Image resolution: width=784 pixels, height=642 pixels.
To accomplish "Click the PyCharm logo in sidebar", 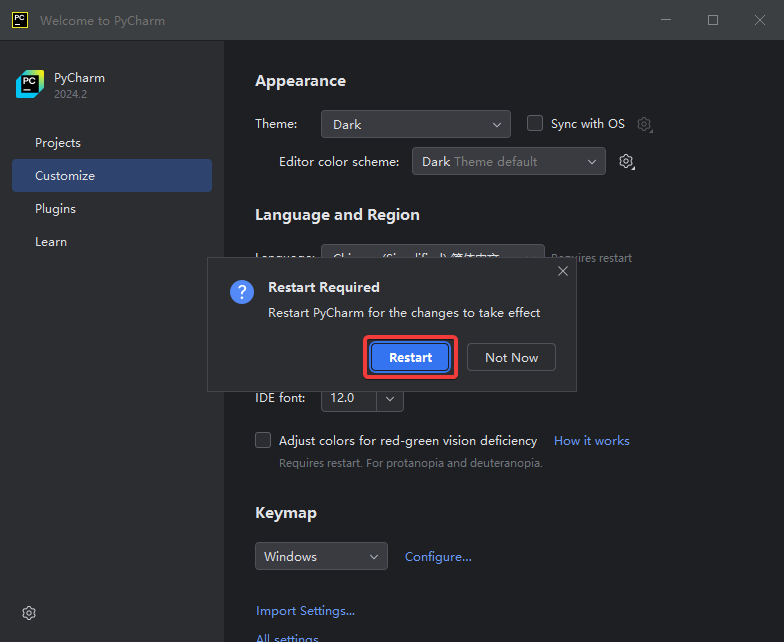I will 29,85.
